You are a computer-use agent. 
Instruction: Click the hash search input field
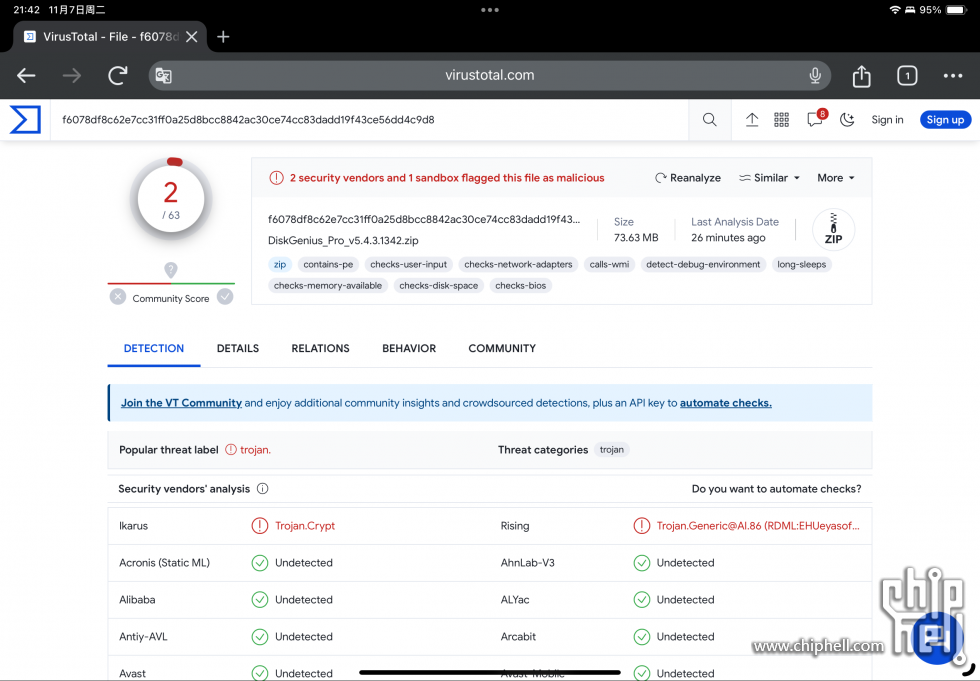click(369, 119)
